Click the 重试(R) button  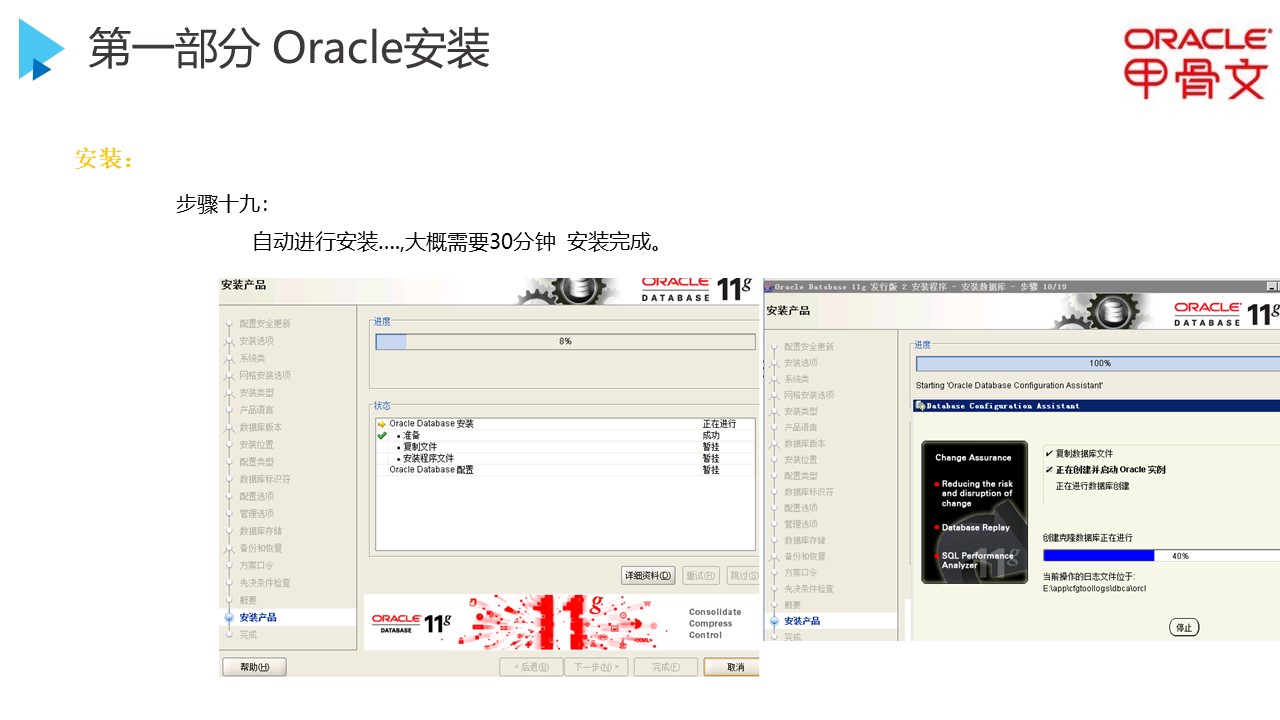coord(701,575)
